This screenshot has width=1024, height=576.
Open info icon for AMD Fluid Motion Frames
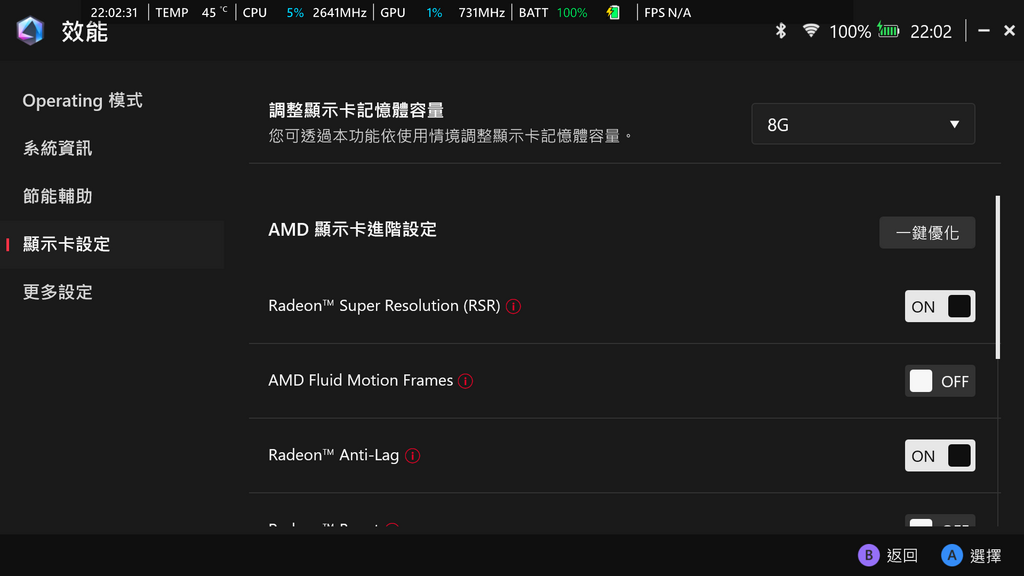coord(466,381)
